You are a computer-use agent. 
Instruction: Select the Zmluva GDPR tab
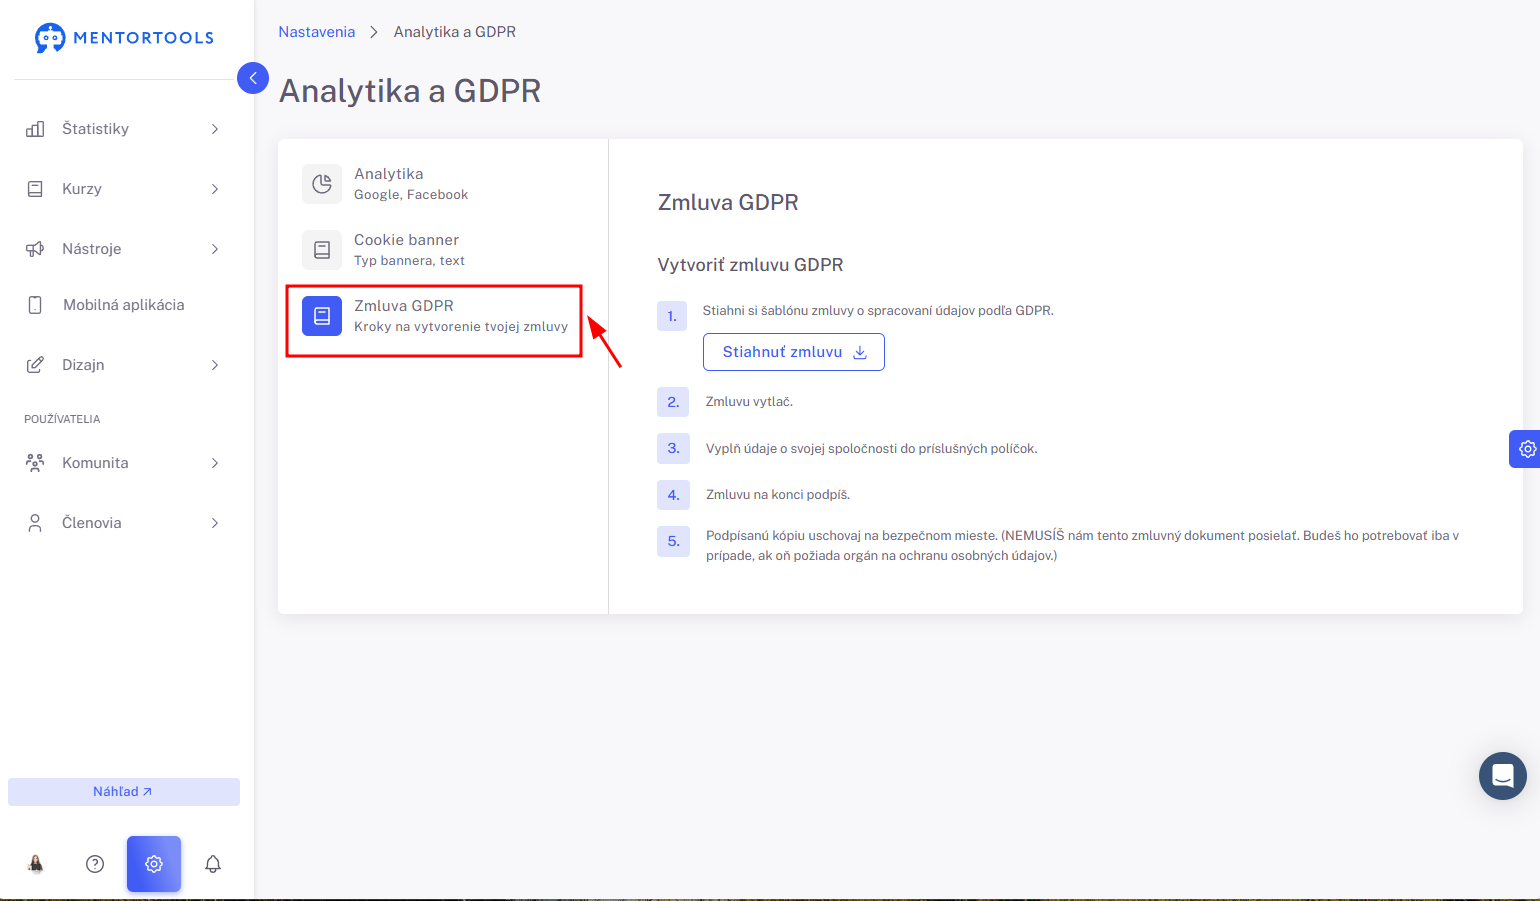coord(434,316)
